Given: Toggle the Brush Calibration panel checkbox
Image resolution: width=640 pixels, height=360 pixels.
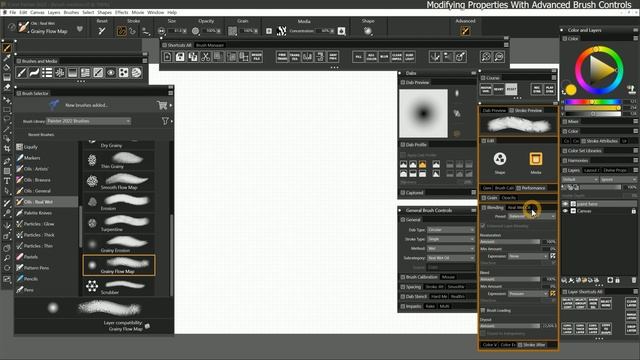Looking at the screenshot, I should click(403, 277).
